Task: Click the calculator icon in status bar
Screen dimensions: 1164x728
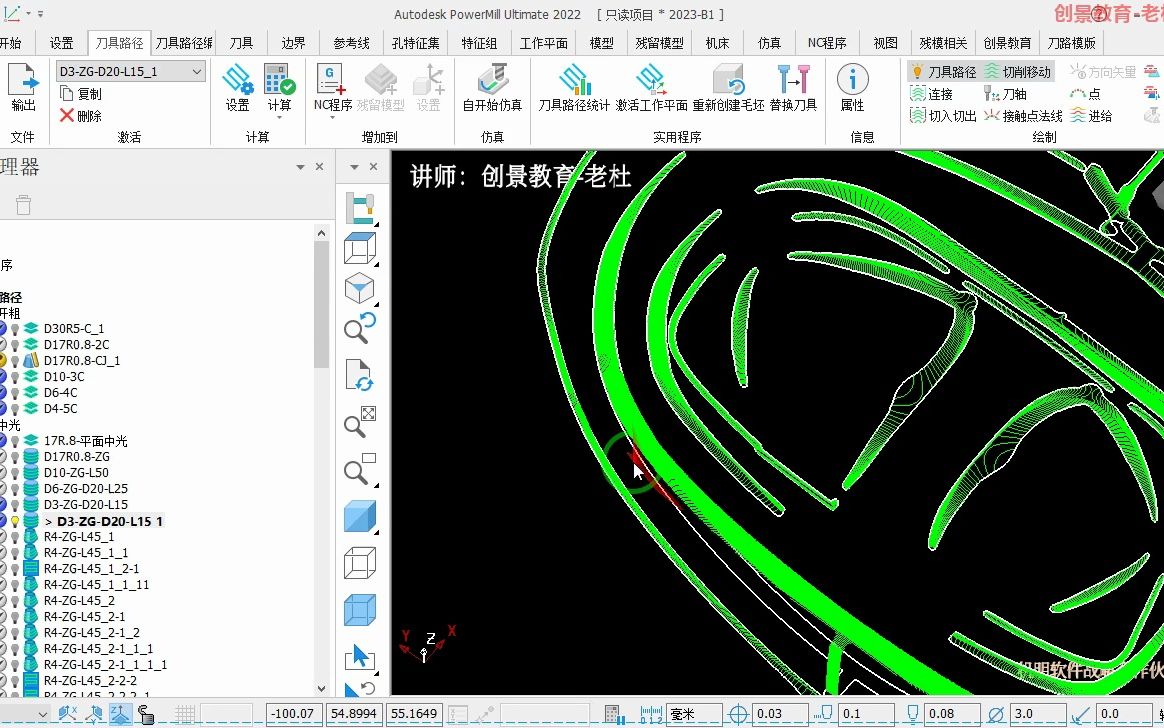Action: tap(612, 714)
